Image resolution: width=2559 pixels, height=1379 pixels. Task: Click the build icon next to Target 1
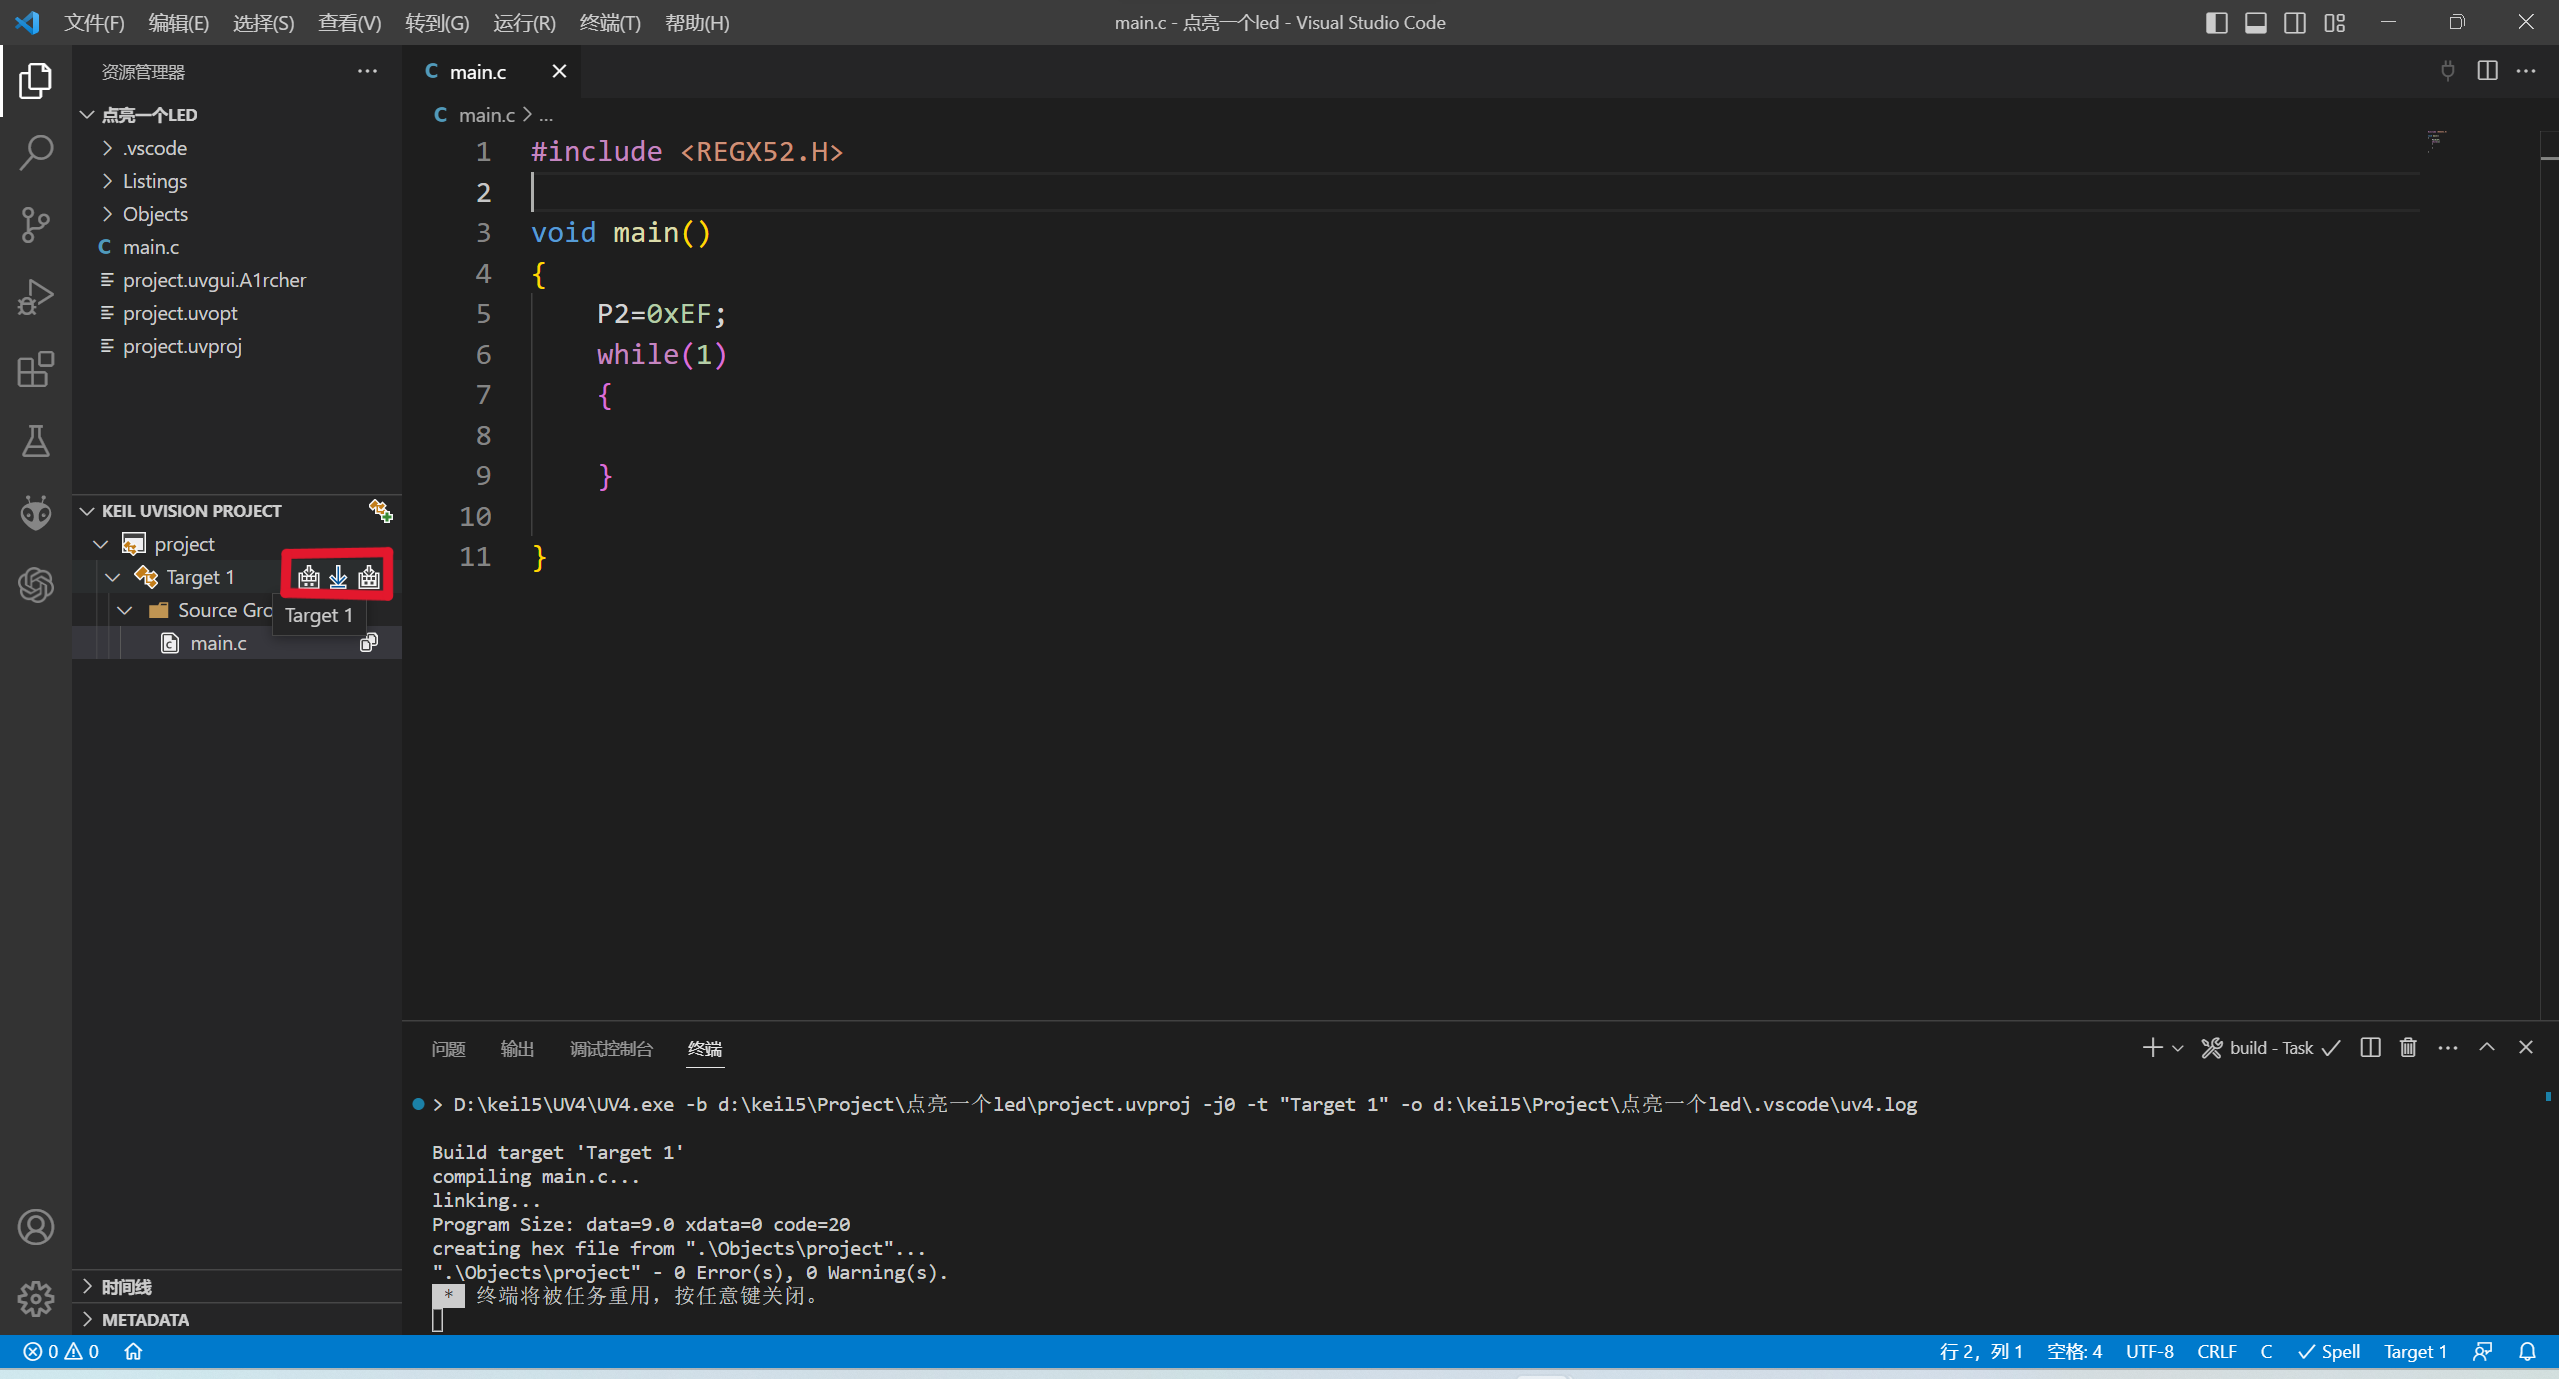click(x=309, y=577)
